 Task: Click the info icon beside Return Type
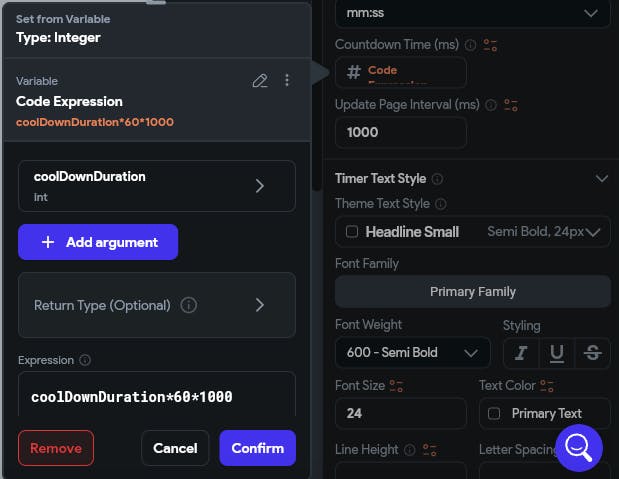point(188,305)
